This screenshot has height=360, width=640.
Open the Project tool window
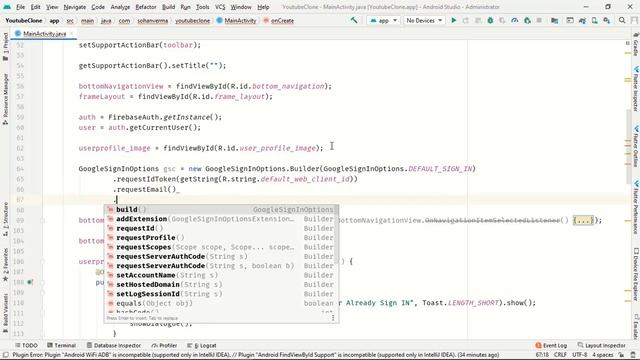click(x=5, y=46)
